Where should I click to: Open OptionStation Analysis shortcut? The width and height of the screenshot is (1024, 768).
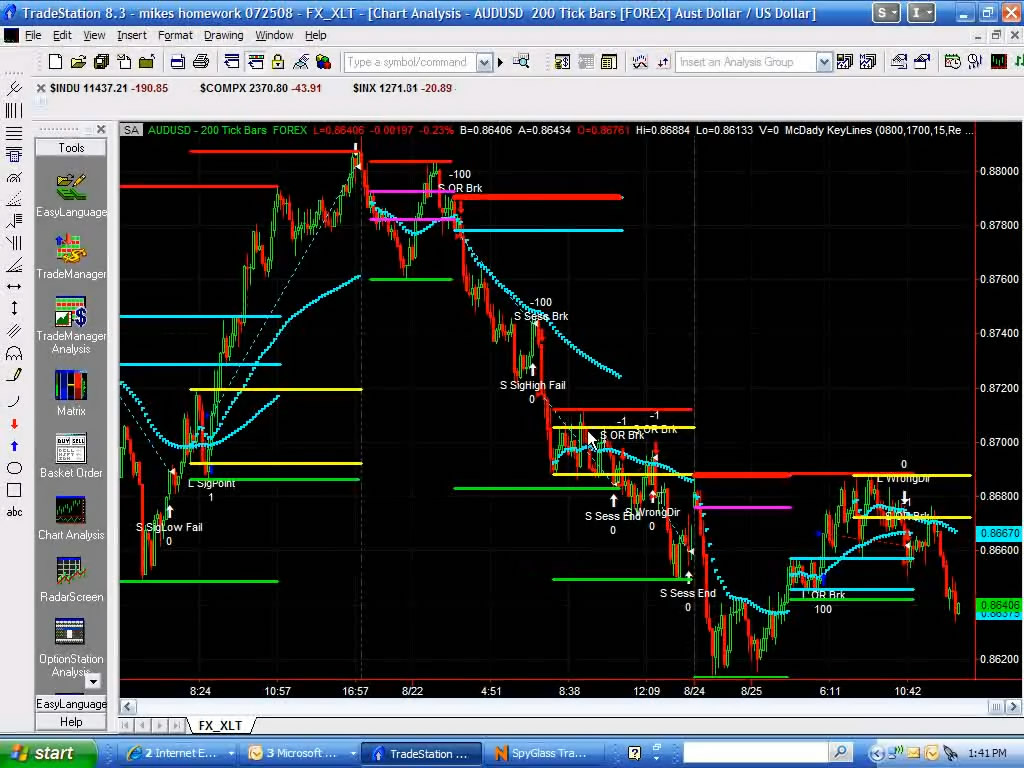(x=71, y=647)
